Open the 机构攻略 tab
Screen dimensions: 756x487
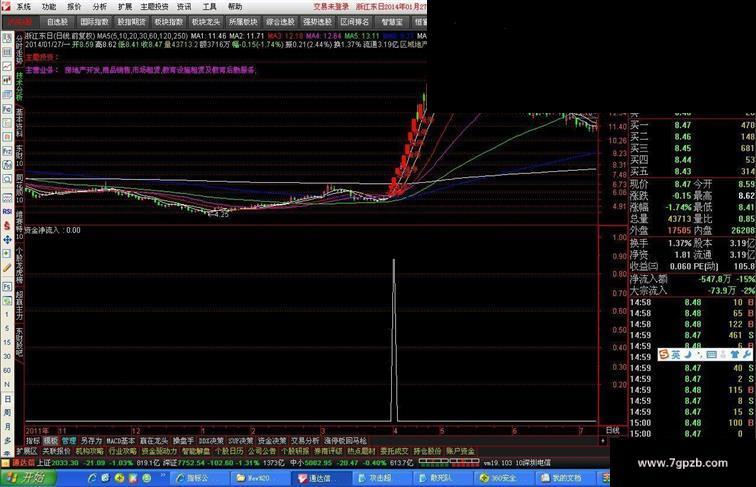[x=90, y=451]
